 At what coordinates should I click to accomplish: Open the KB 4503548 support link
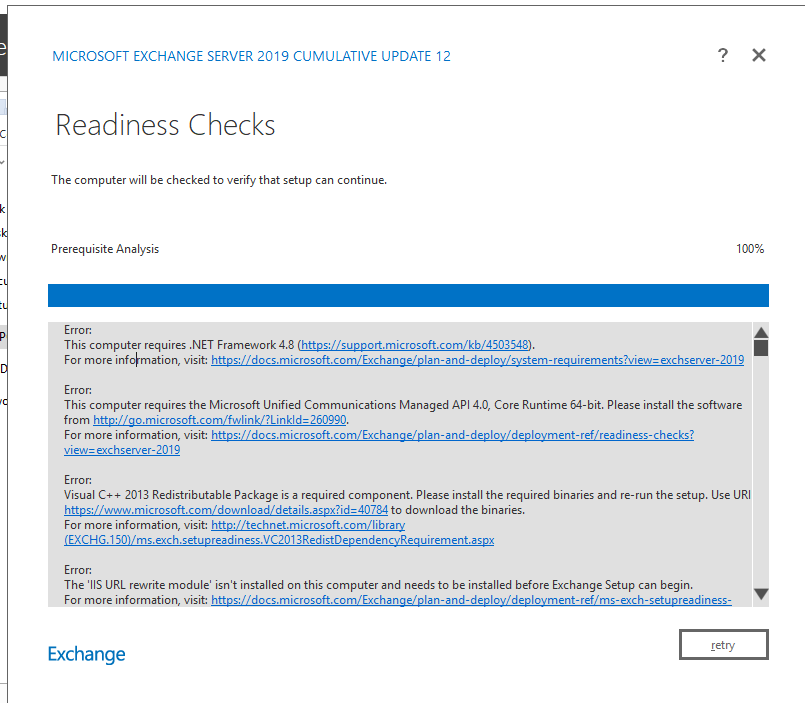coord(414,345)
